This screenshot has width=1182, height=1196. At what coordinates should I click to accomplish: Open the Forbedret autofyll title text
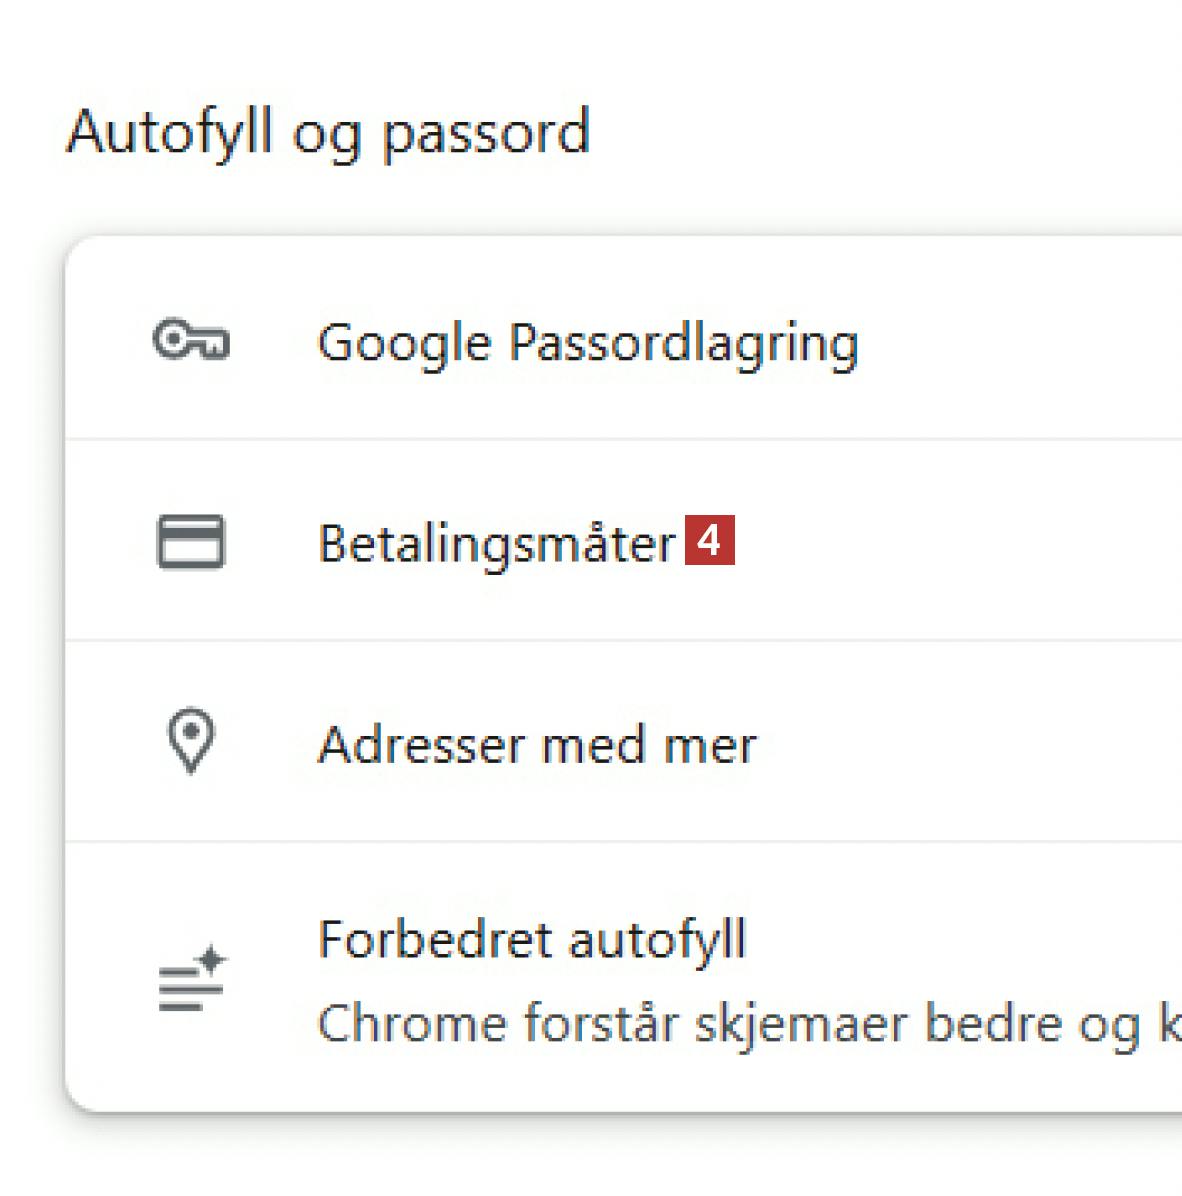(532, 940)
